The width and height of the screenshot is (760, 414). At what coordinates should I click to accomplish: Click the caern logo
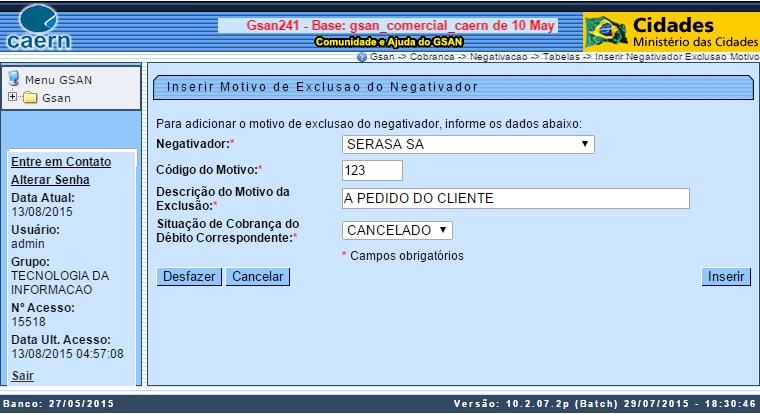(x=39, y=28)
